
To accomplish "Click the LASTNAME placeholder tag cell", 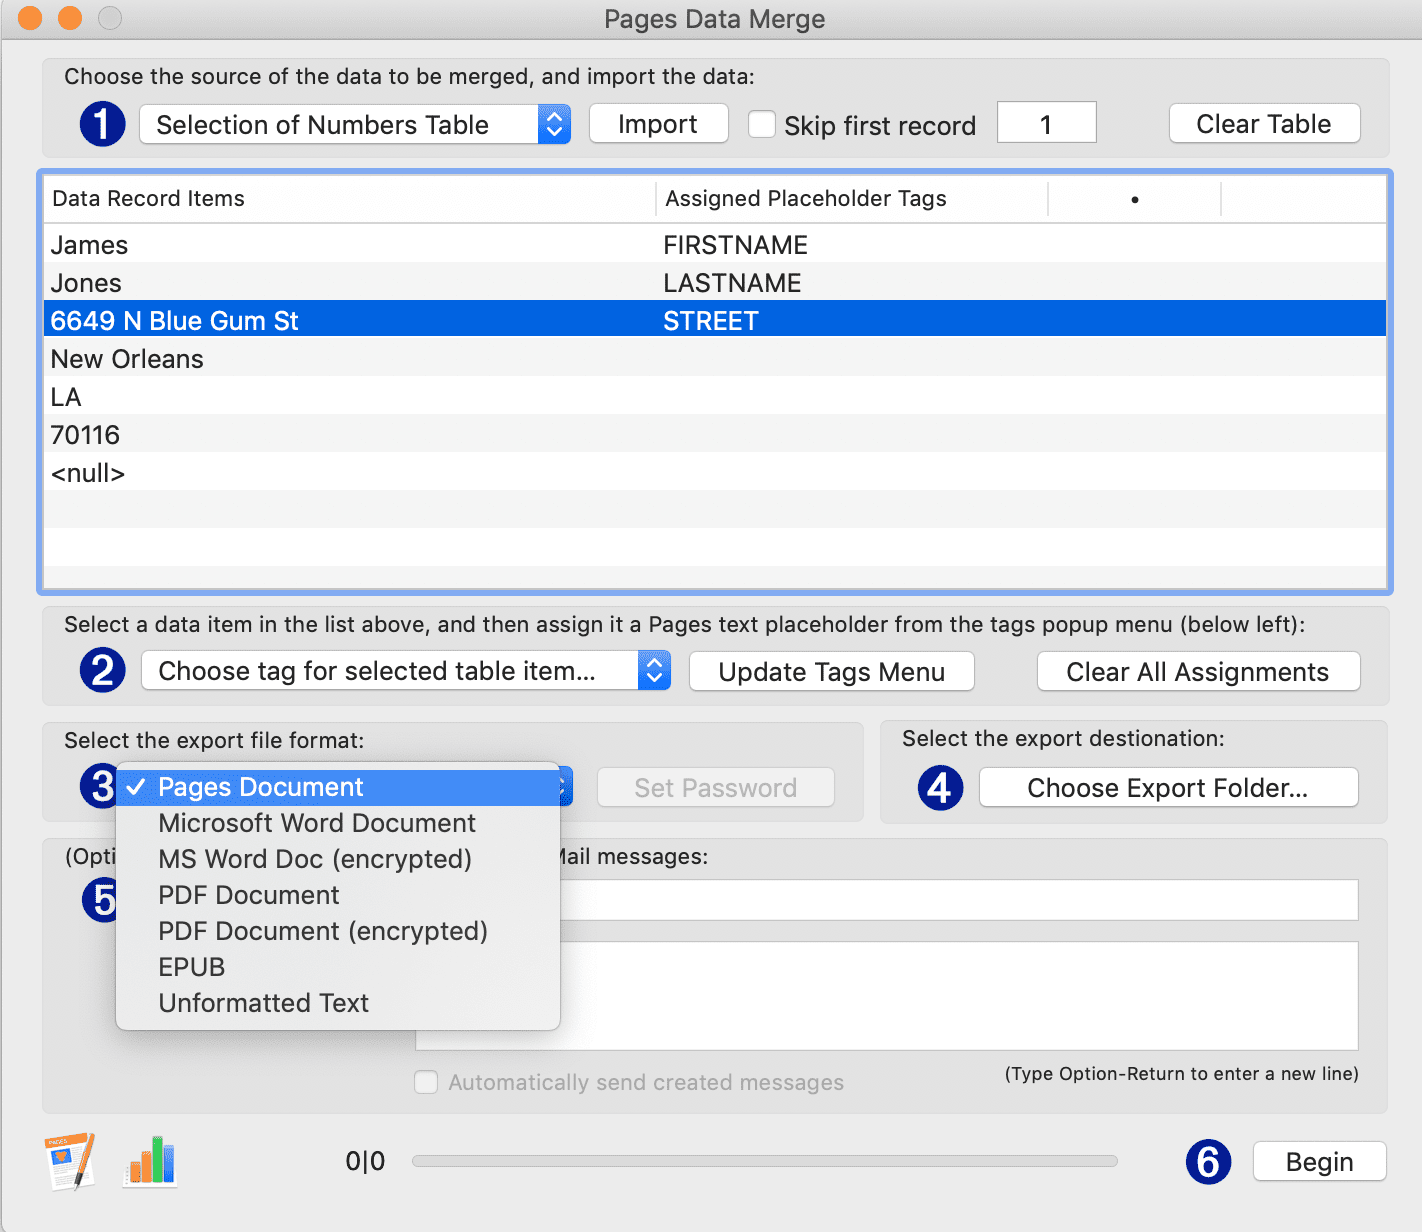I will (732, 283).
